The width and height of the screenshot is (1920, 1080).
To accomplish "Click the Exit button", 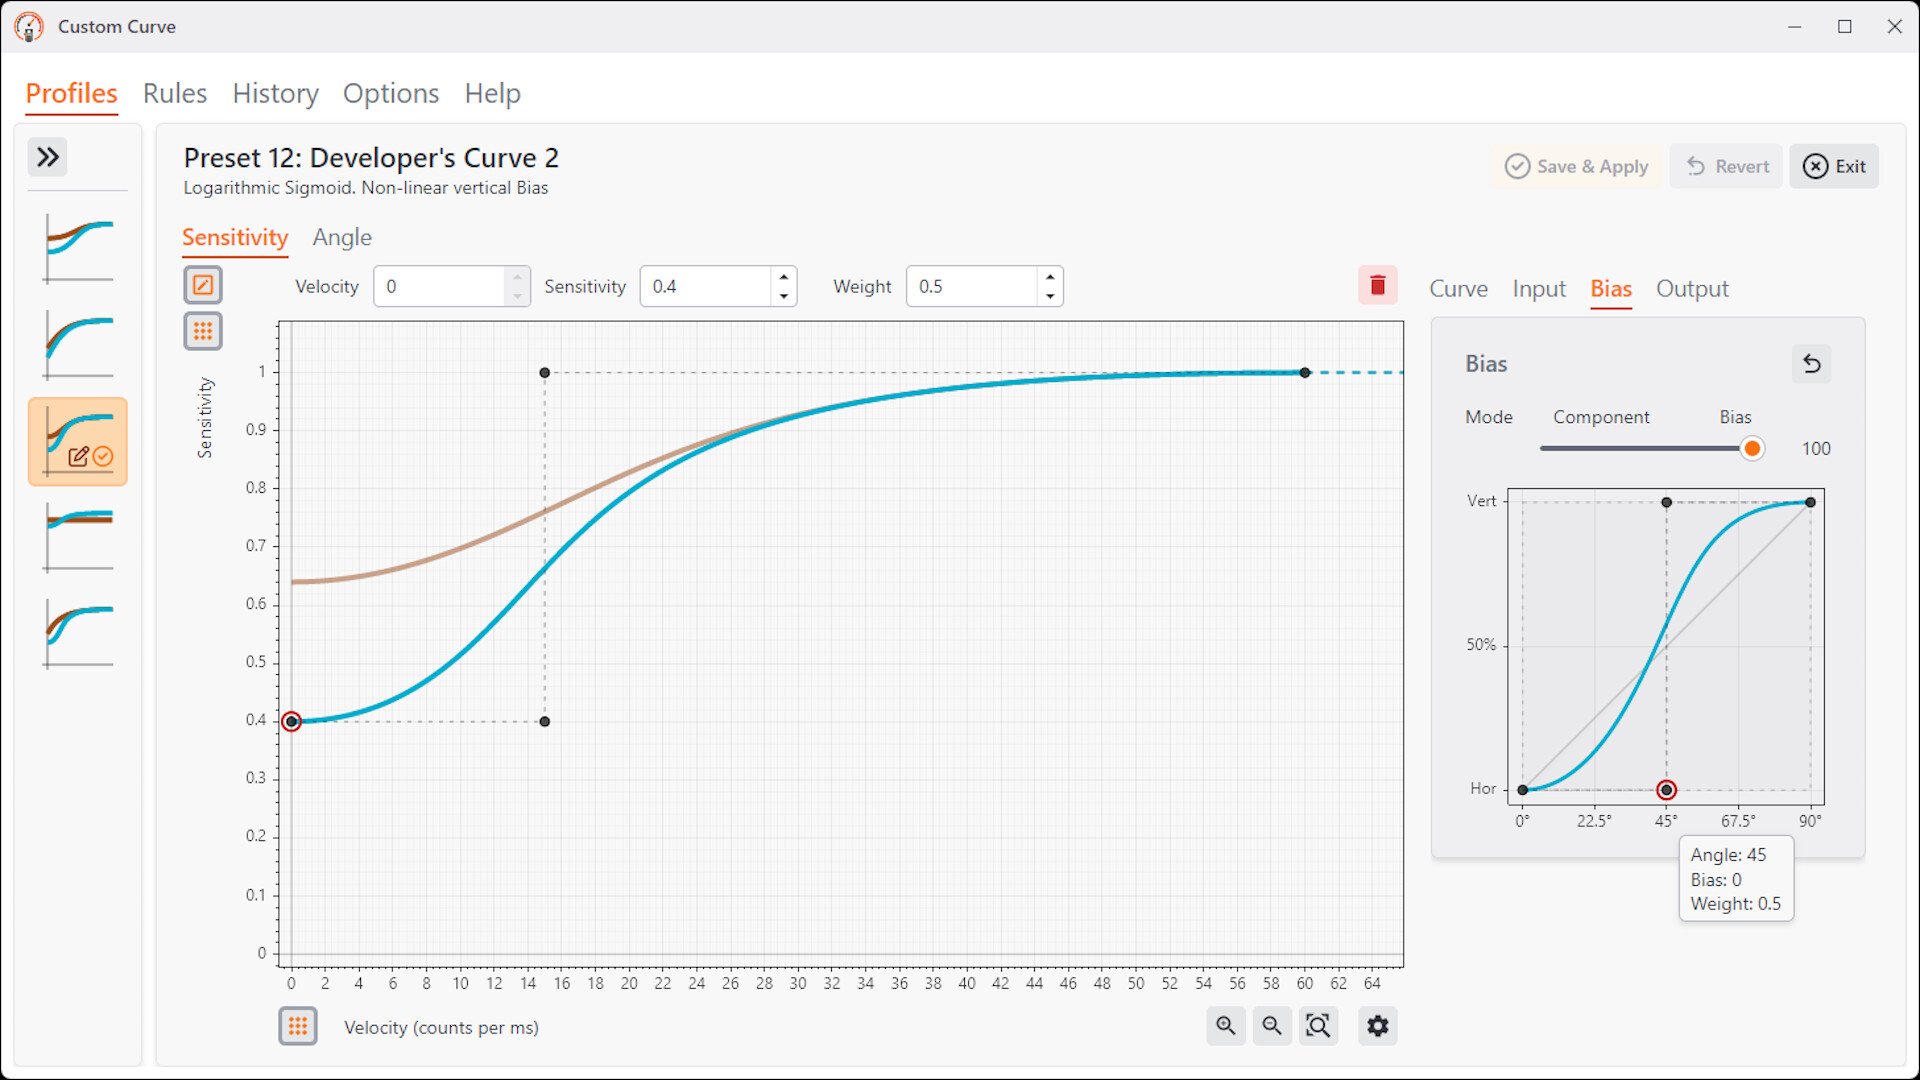I will (1834, 166).
